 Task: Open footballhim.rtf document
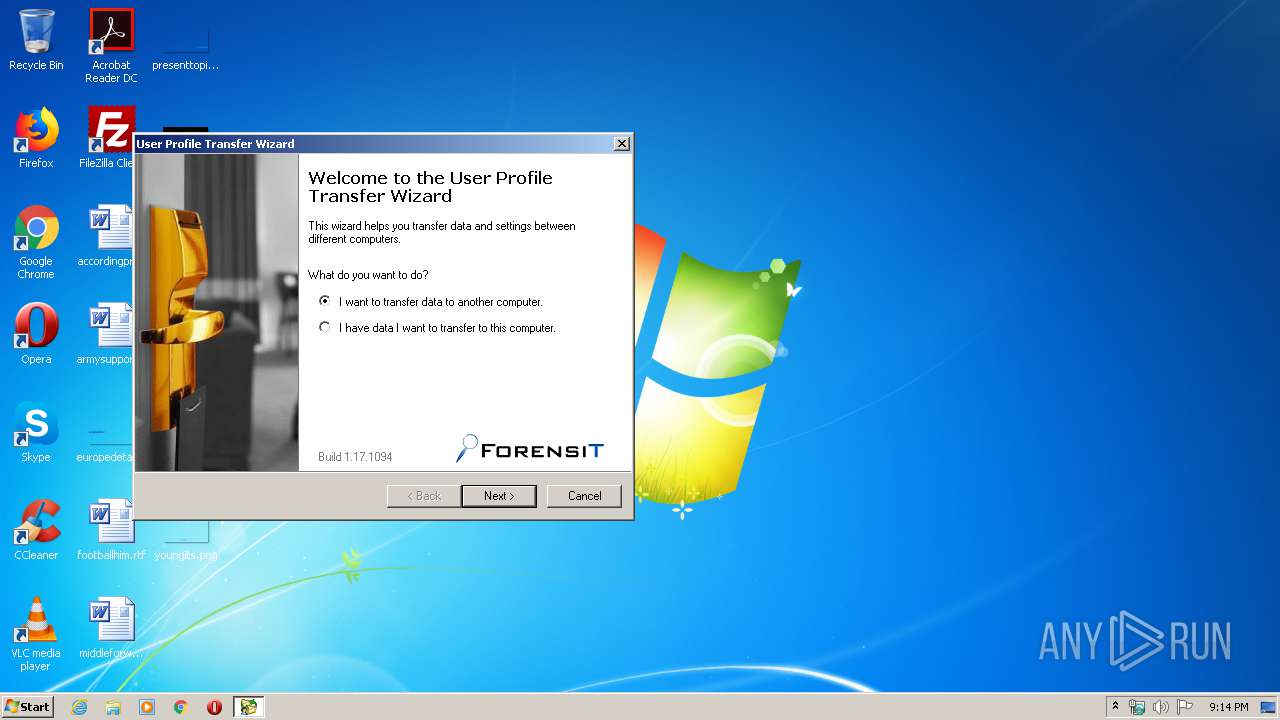111,530
